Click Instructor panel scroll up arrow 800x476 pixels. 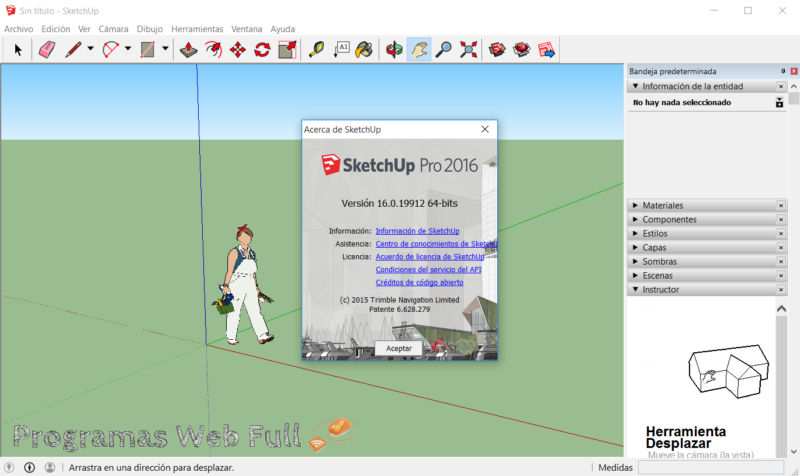pos(781,309)
